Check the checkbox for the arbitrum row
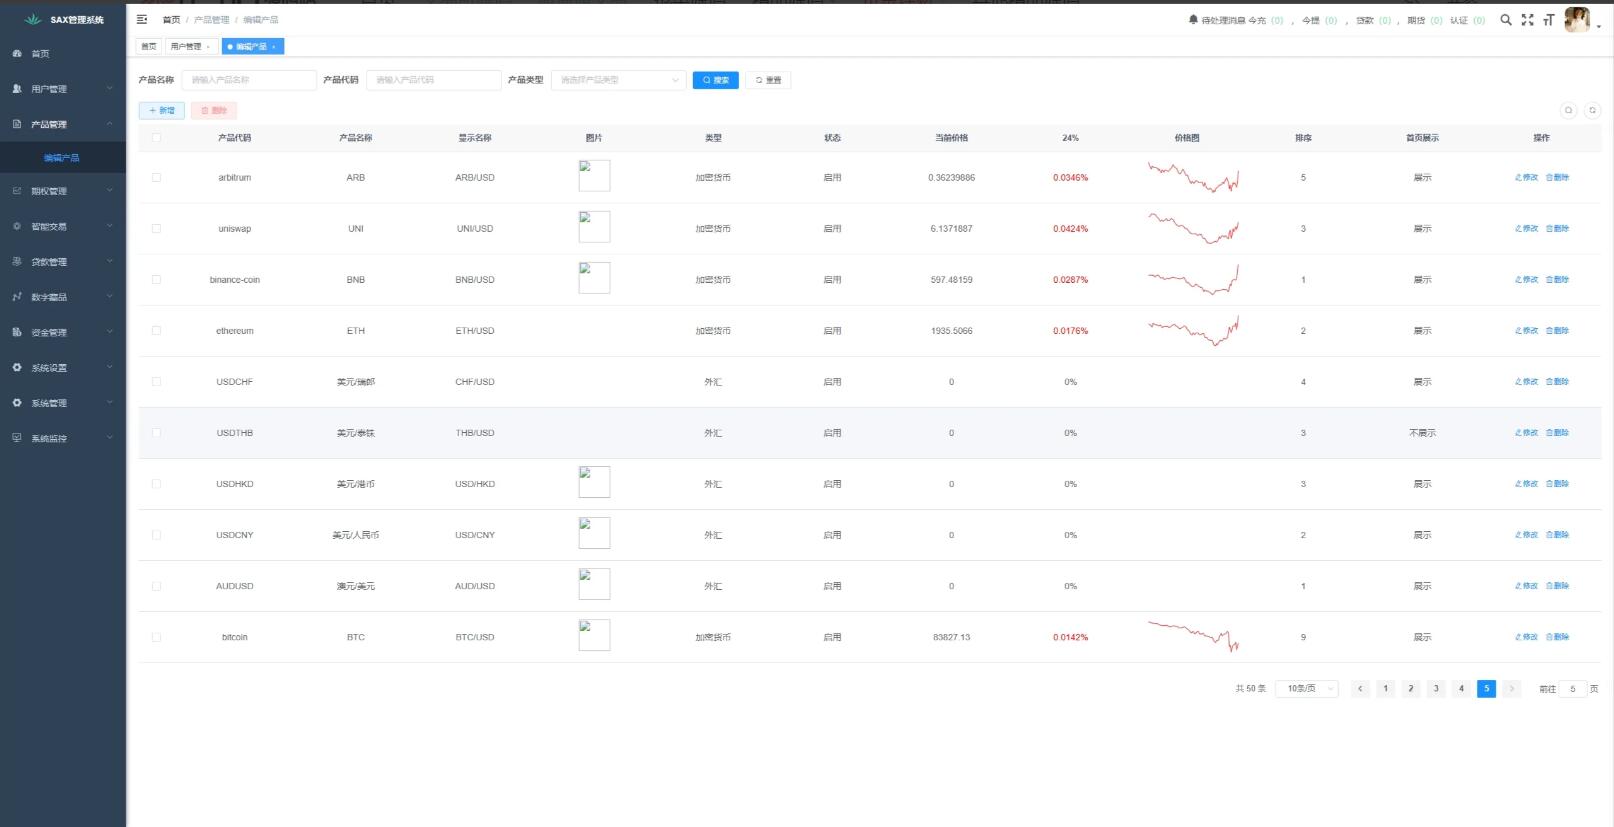 156,177
